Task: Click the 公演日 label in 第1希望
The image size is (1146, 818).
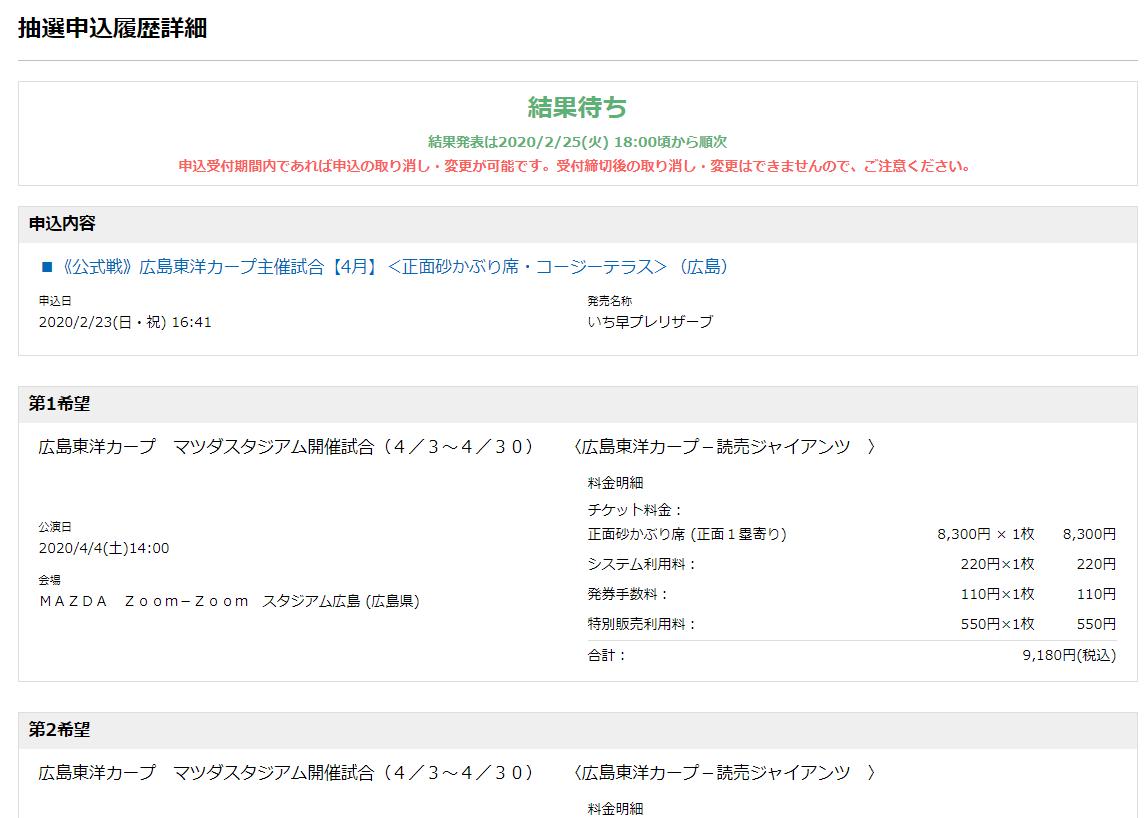Action: coord(55,526)
